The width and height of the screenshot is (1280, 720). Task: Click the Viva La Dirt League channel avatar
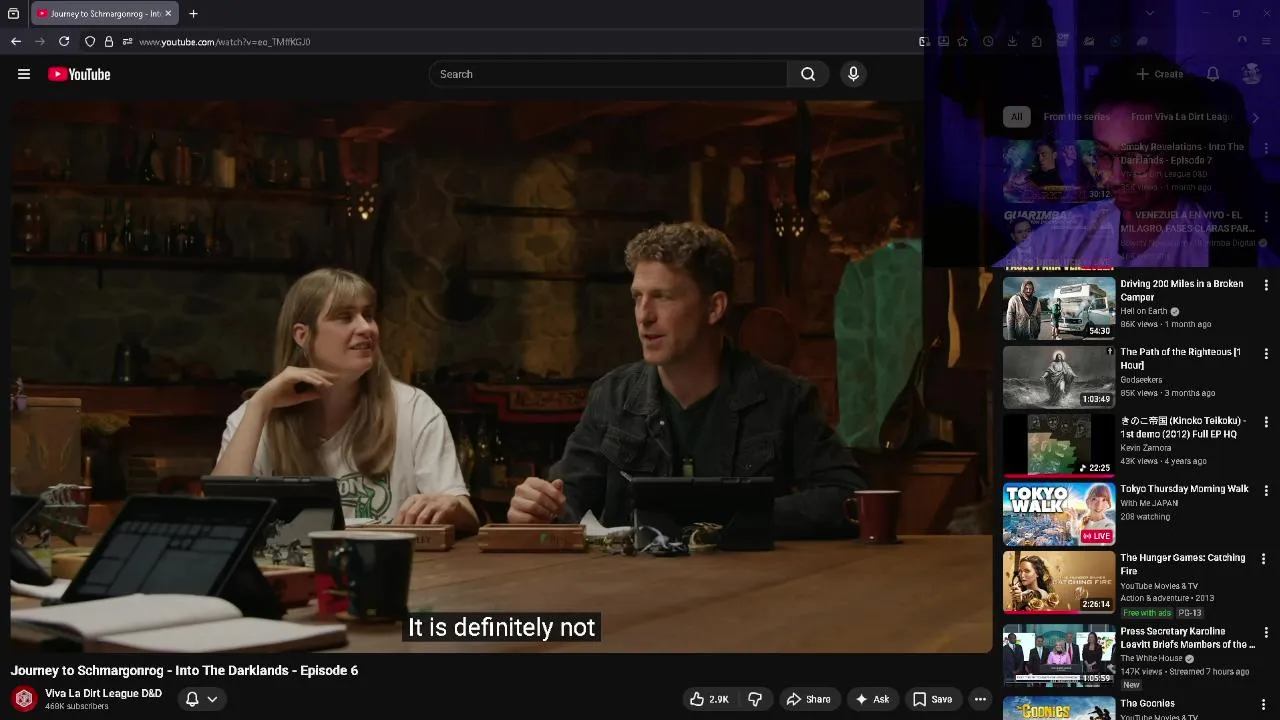coord(24,699)
